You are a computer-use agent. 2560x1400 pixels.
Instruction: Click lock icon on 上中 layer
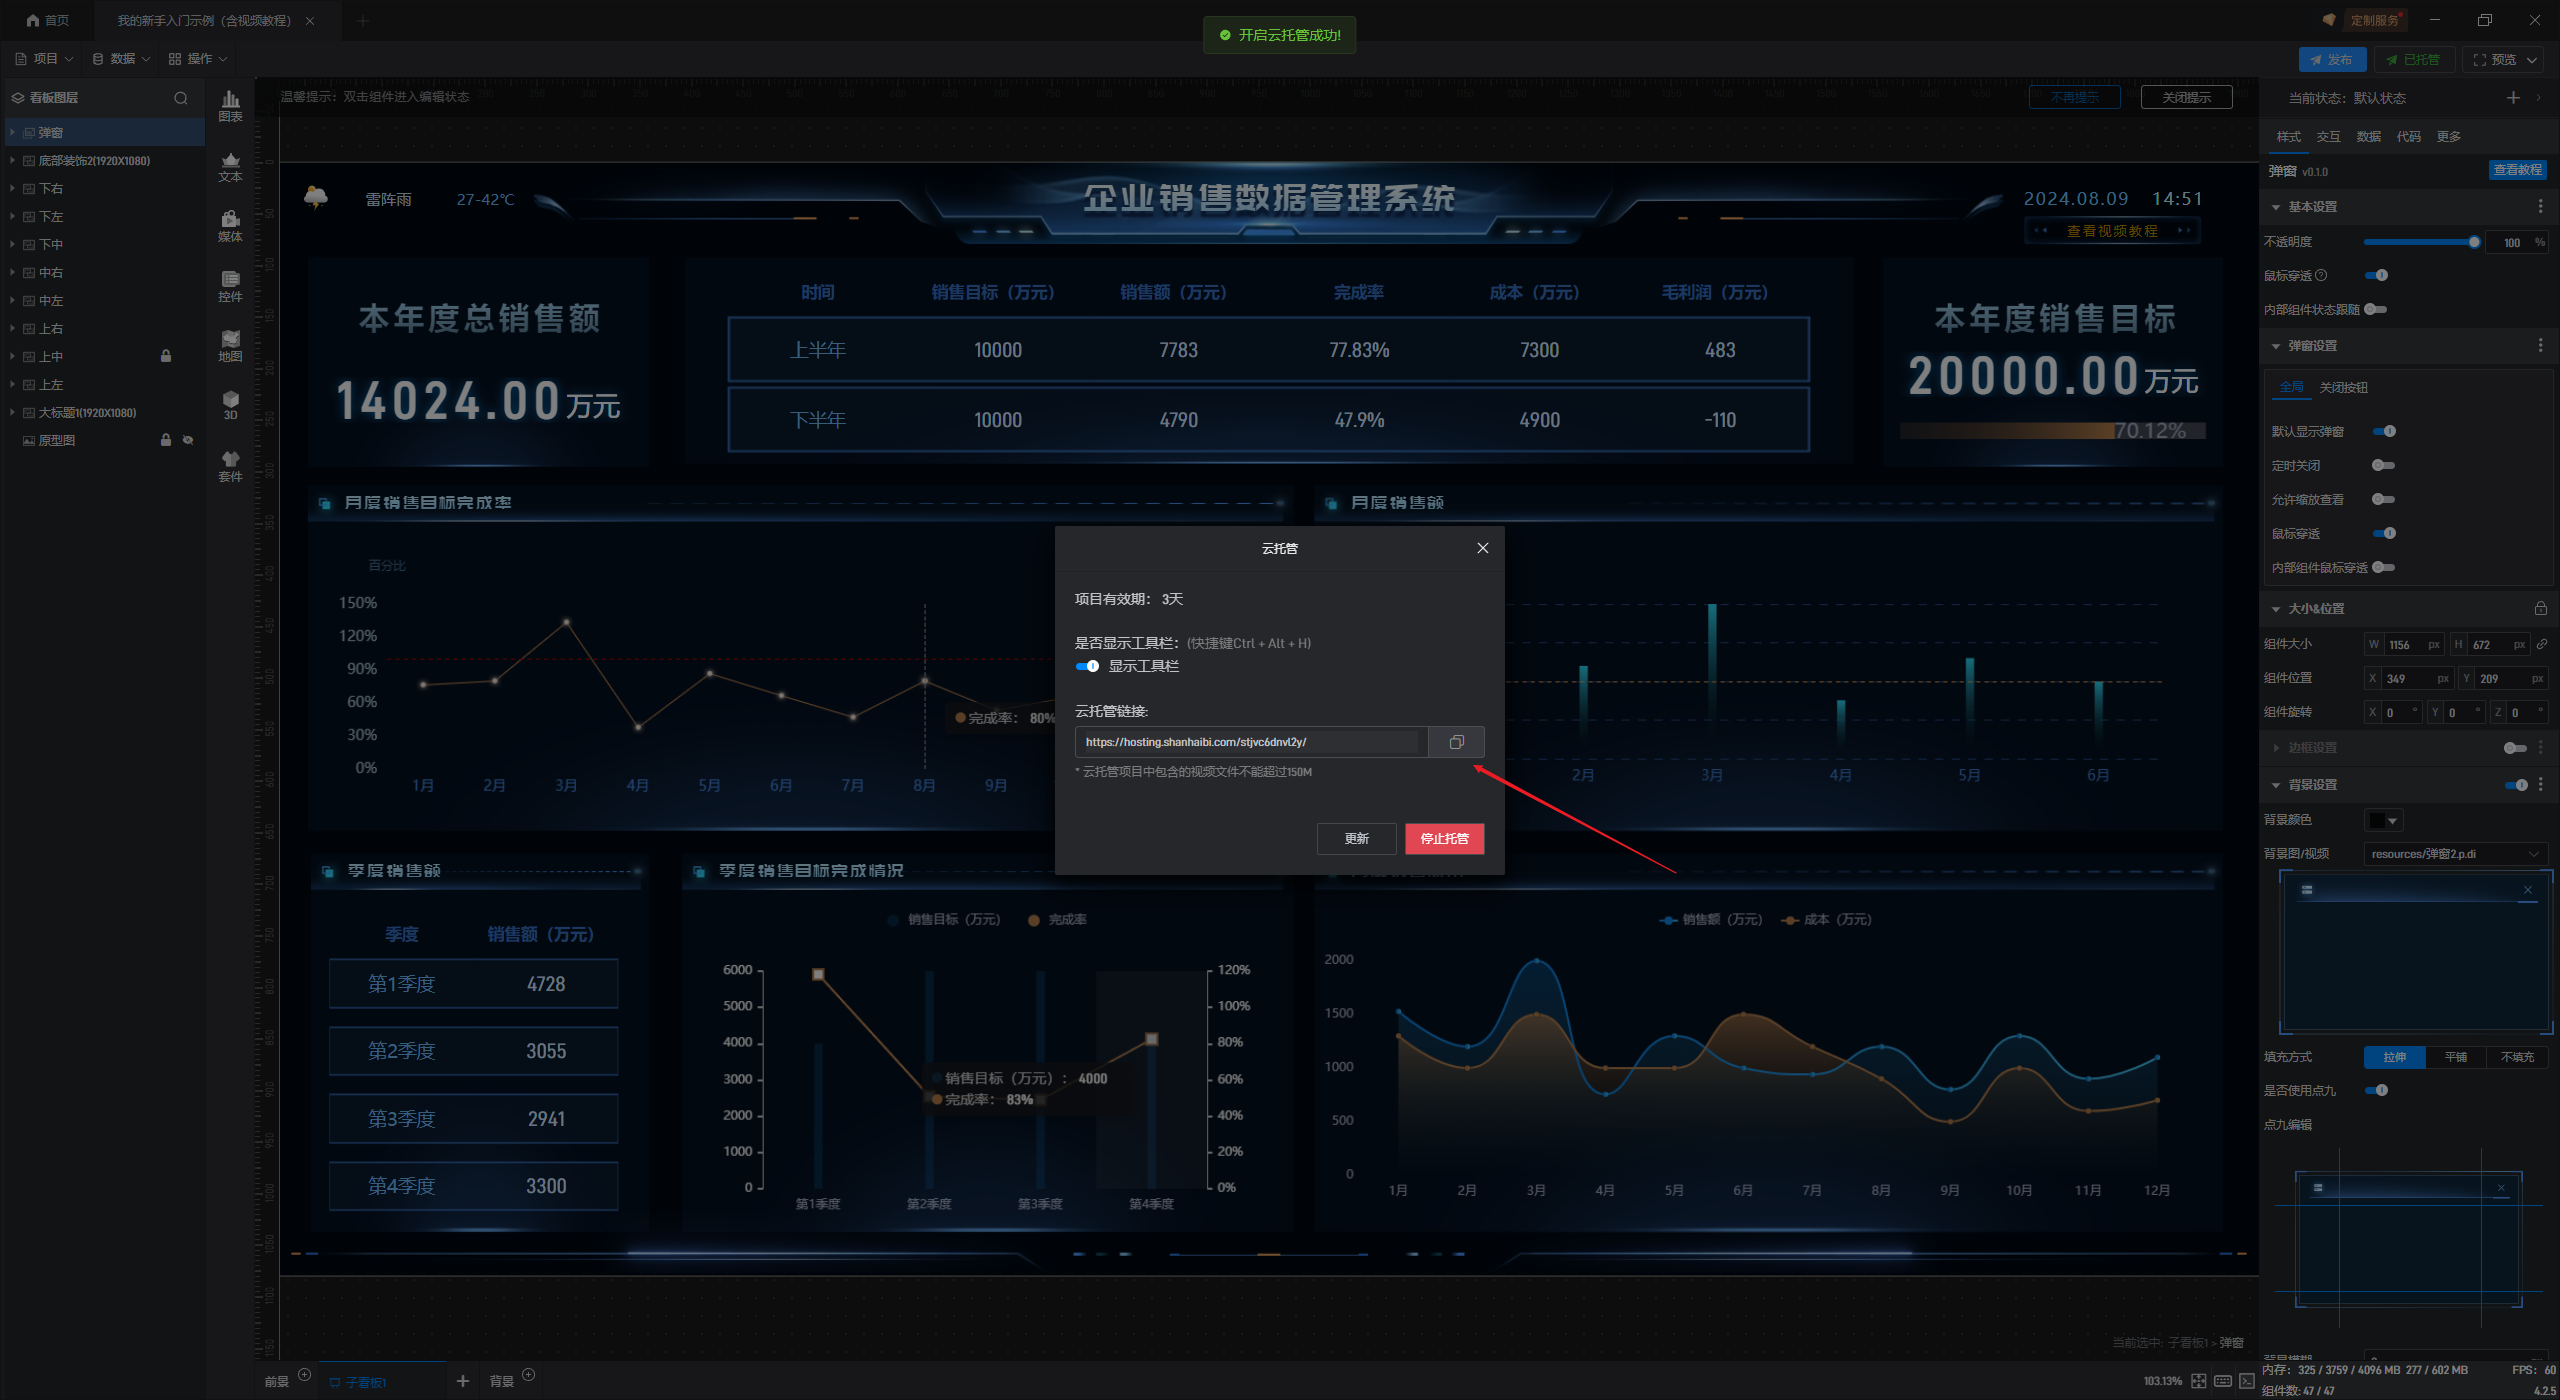coord(166,356)
